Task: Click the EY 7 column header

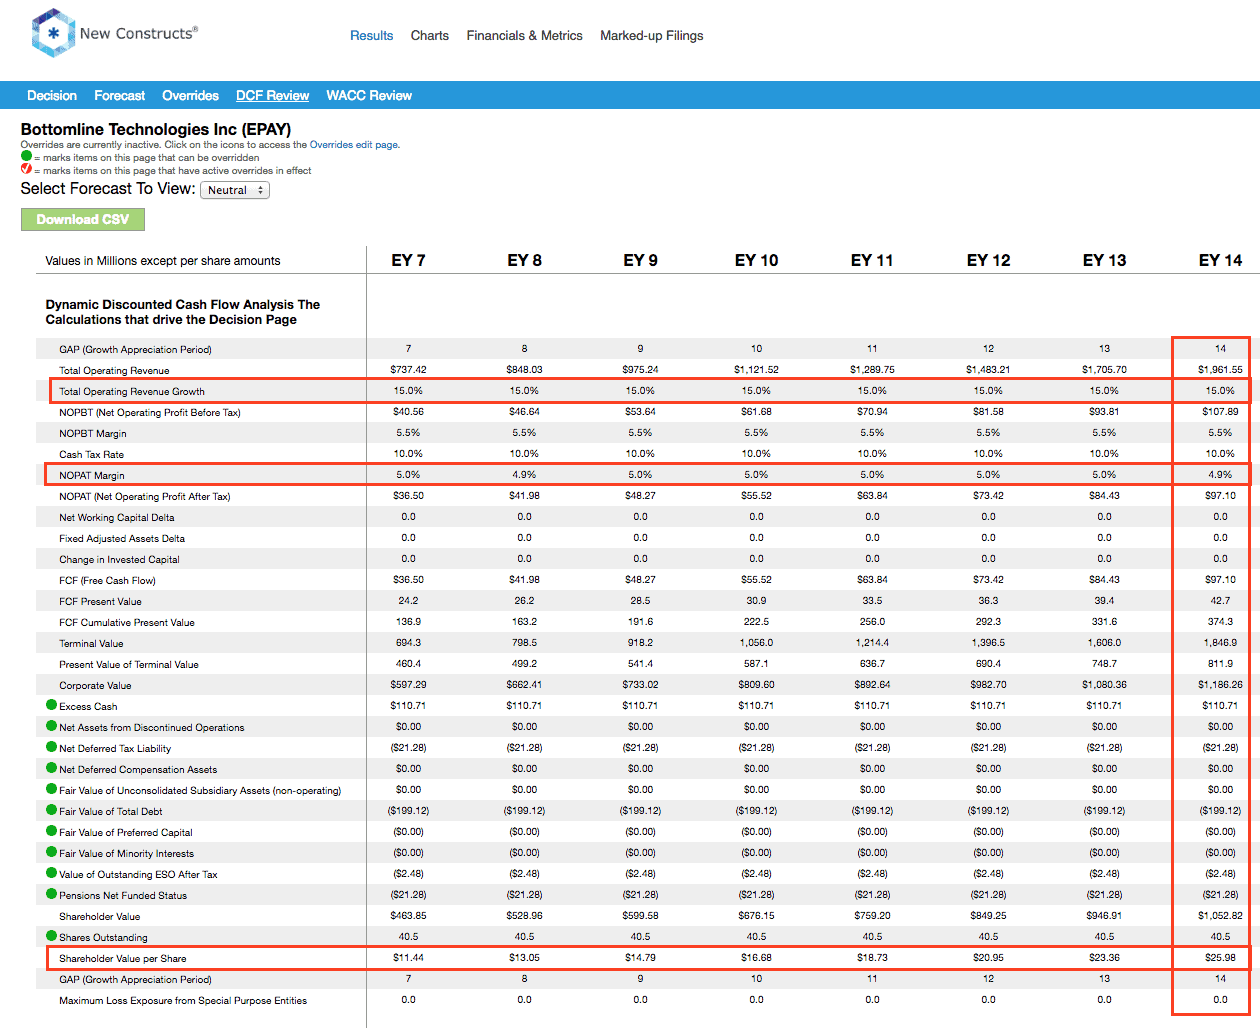Action: pos(408,260)
